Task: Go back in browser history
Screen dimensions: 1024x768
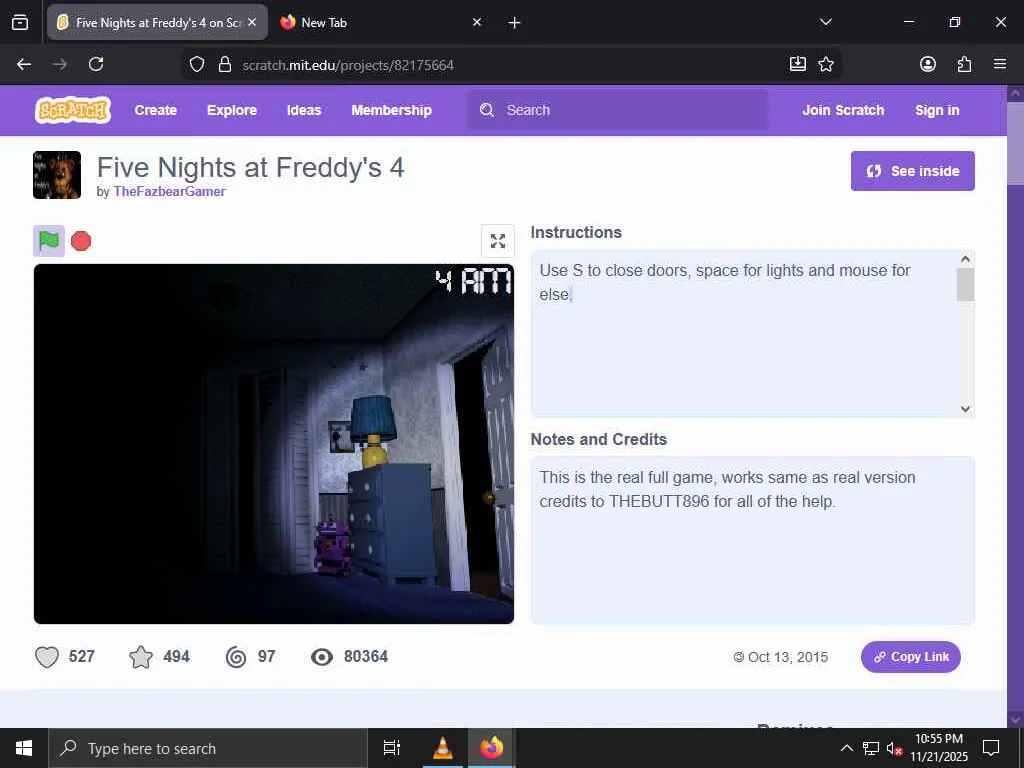Action: [x=24, y=64]
